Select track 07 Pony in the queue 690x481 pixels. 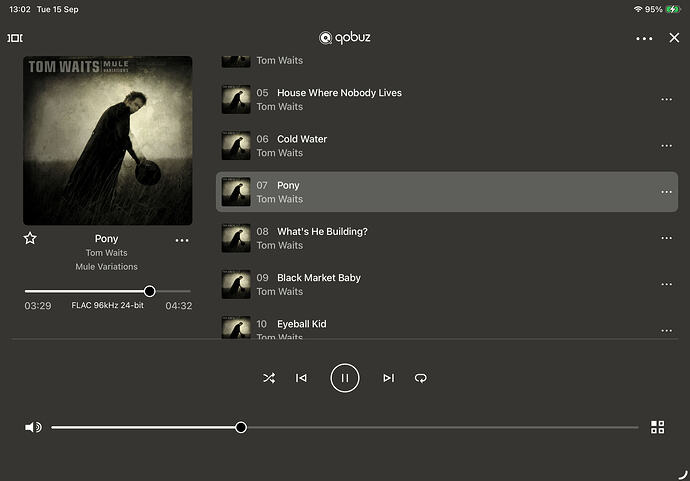(x=447, y=192)
